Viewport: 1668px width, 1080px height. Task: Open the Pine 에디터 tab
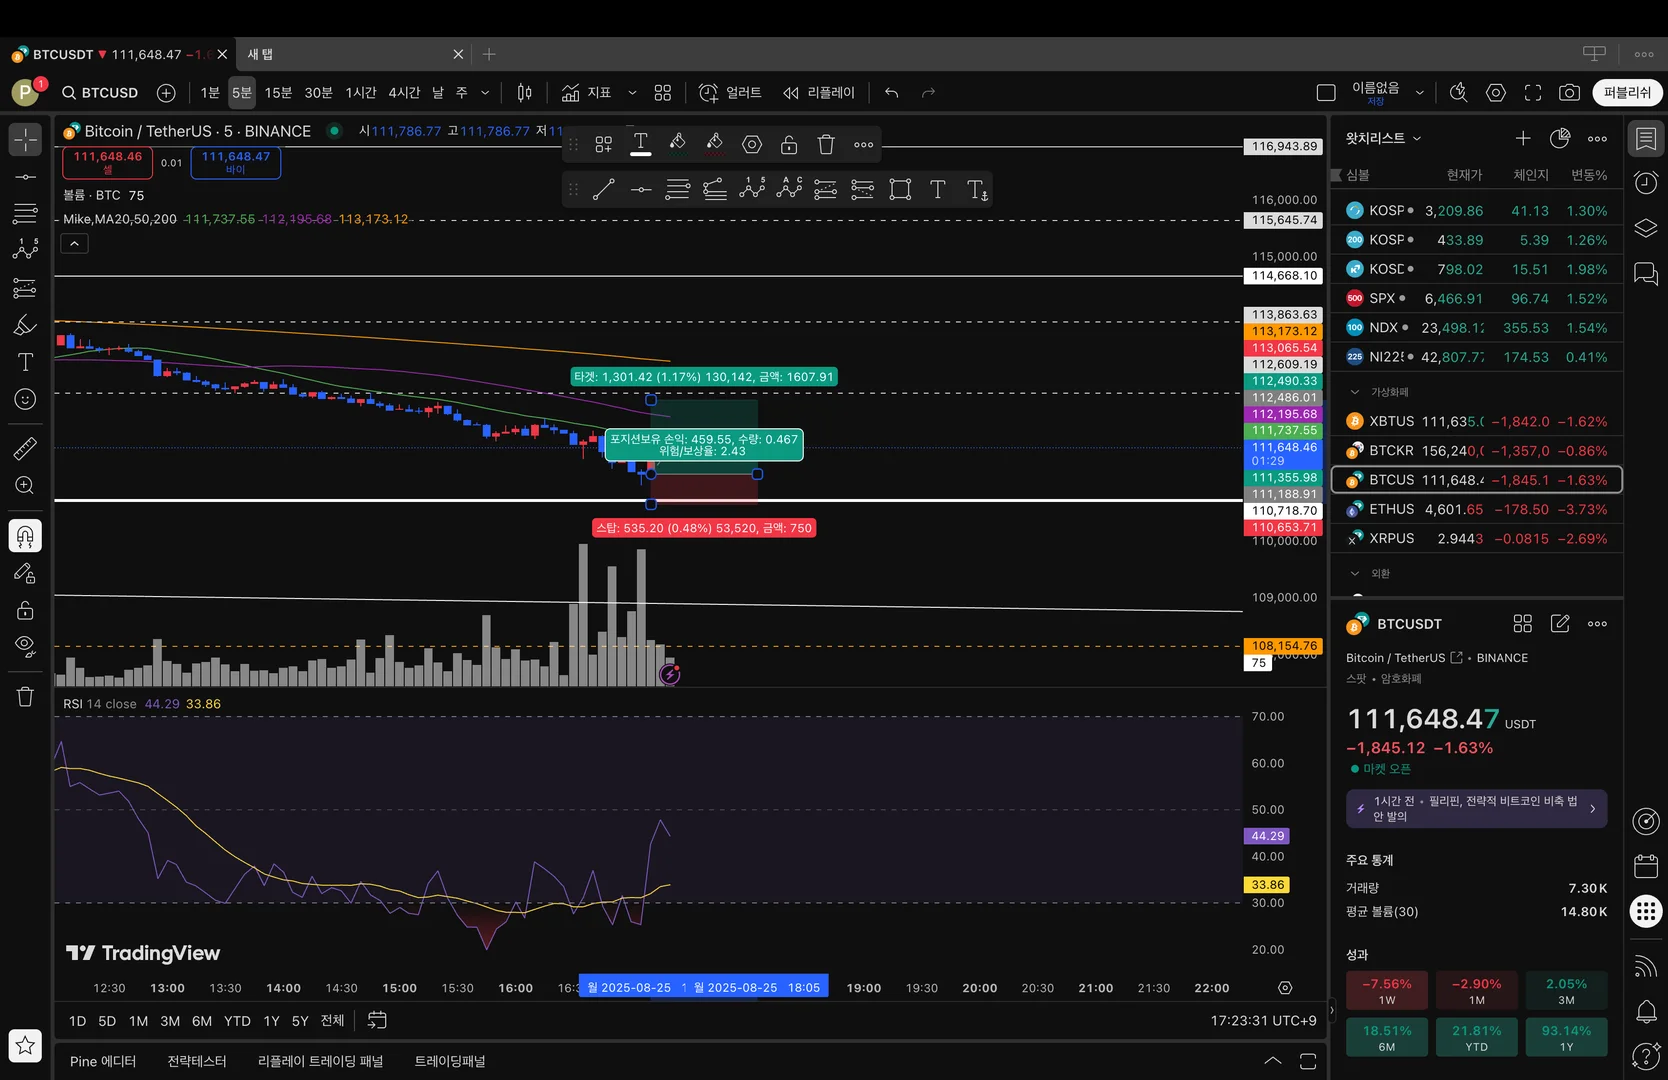point(103,1061)
